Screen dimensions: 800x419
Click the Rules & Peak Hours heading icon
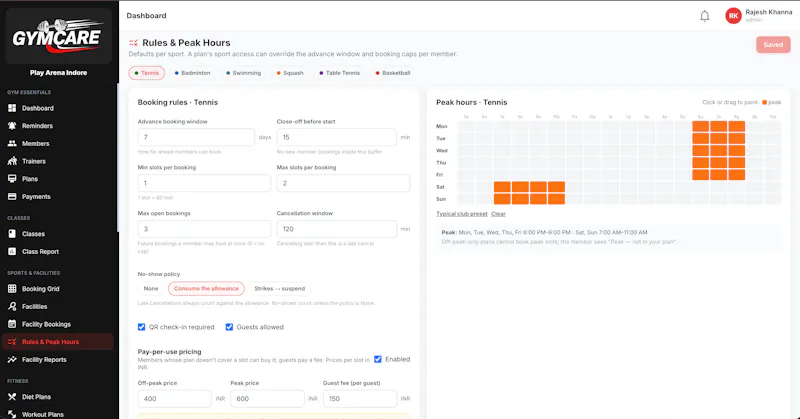[133, 43]
